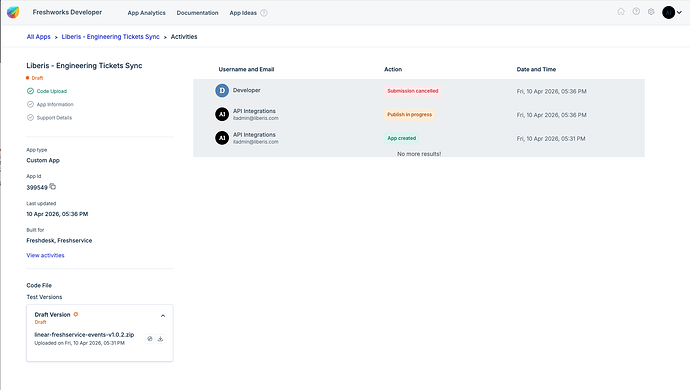Click the Freshdesk, Freshservice value
This screenshot has width=690, height=390.
[59, 241]
